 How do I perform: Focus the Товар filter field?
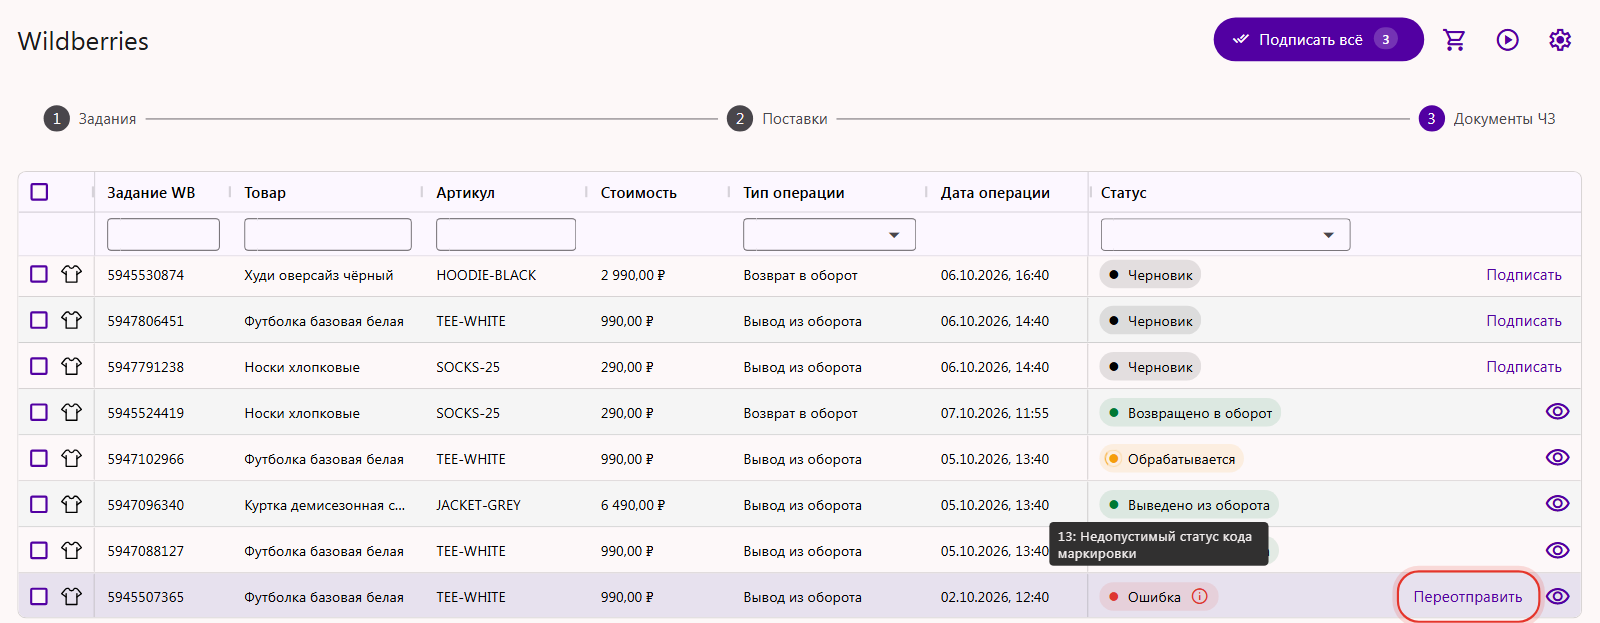click(x=328, y=234)
